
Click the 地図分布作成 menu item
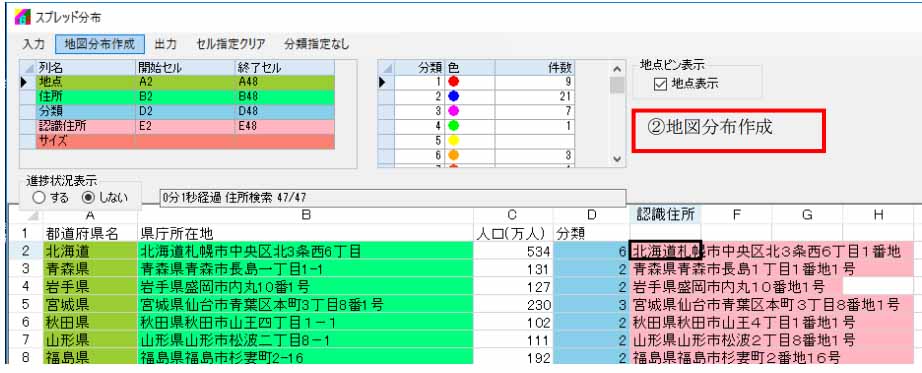(x=99, y=44)
